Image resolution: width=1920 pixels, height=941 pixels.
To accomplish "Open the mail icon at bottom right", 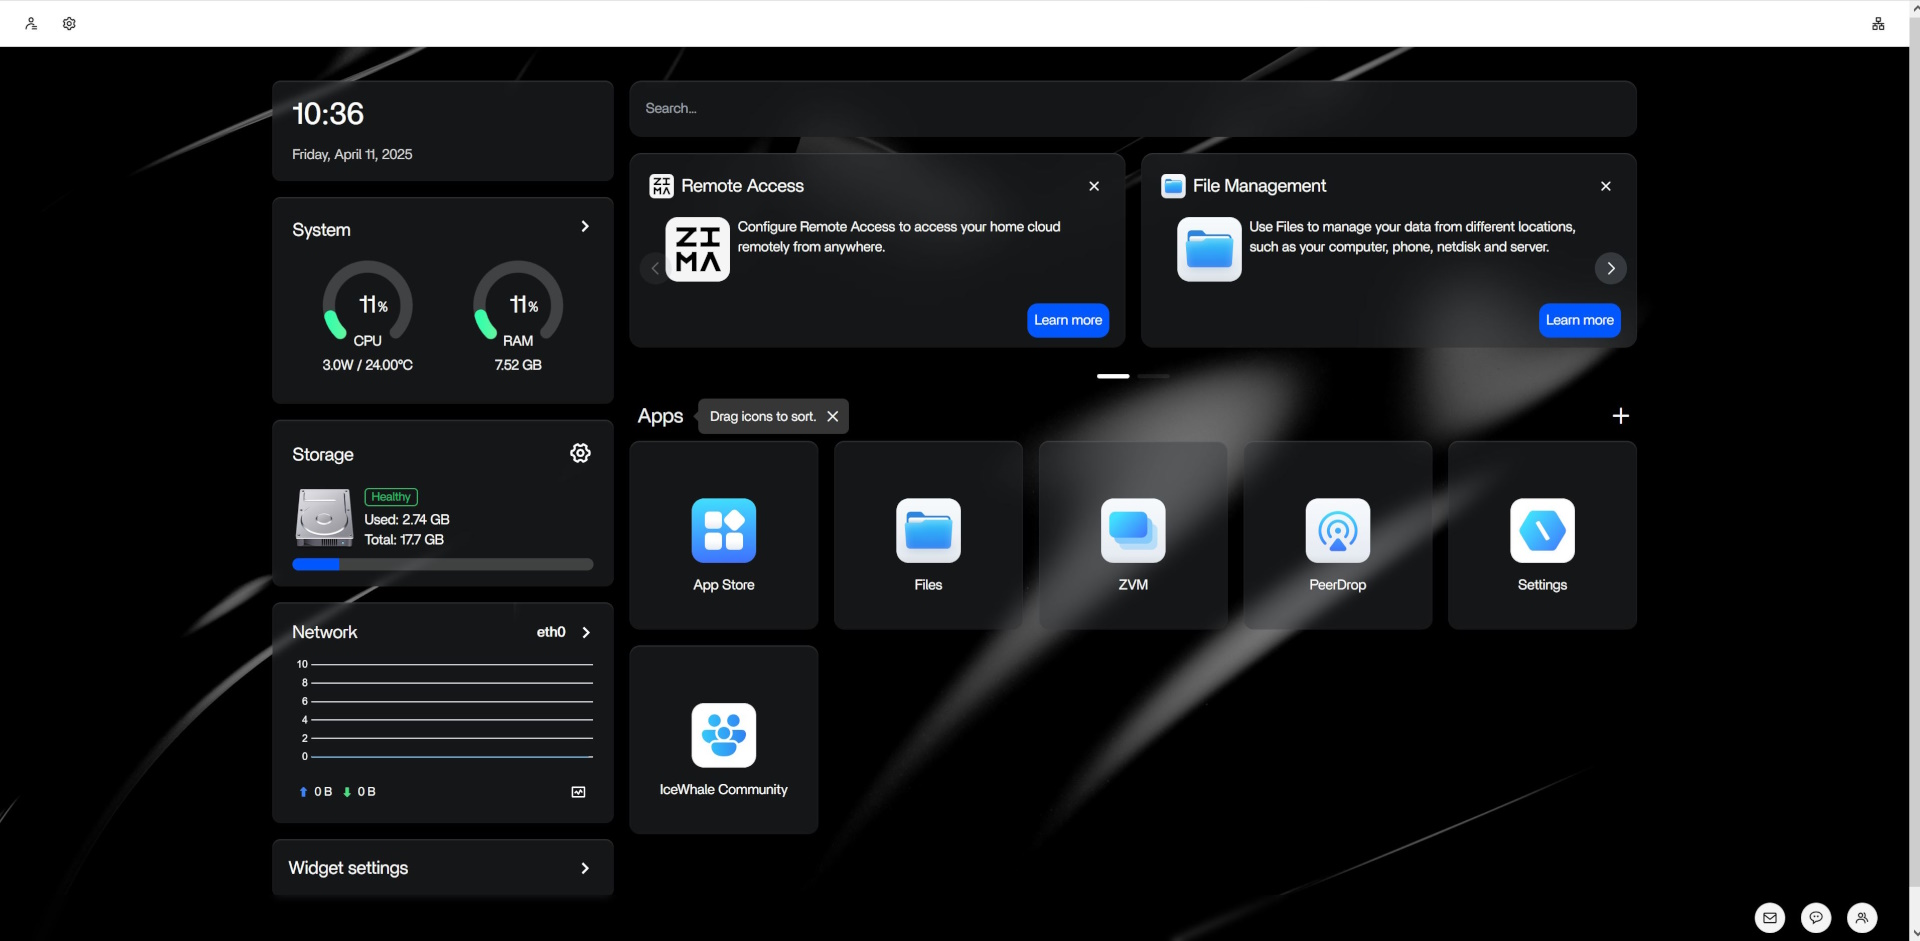I will point(1769,917).
